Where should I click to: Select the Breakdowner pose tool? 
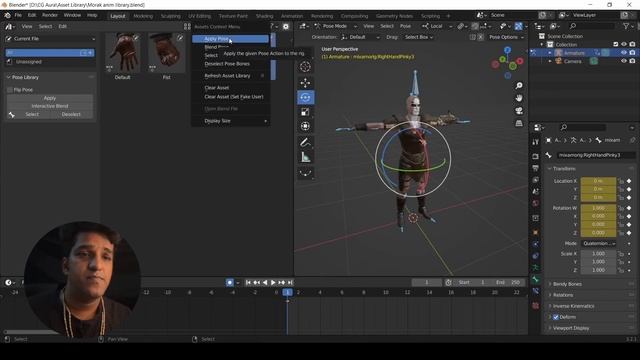click(x=305, y=173)
